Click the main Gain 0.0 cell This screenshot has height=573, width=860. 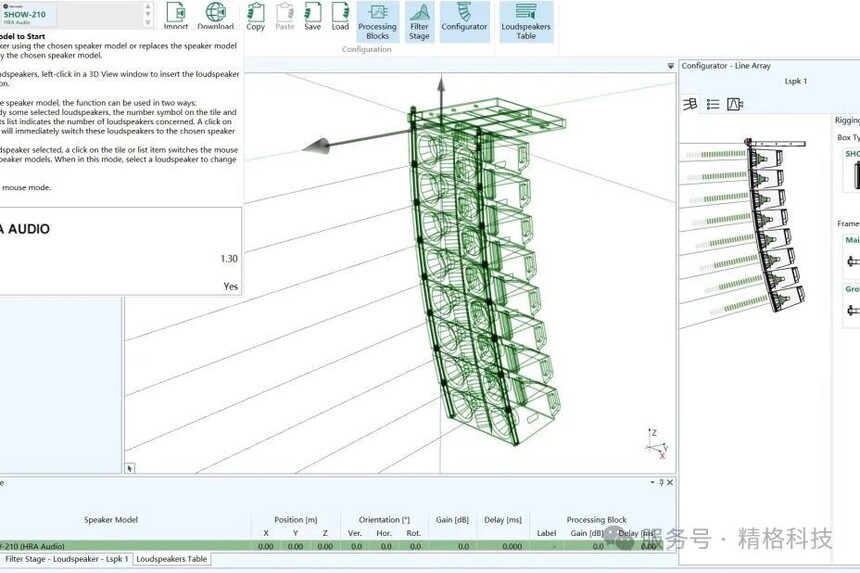tap(453, 546)
